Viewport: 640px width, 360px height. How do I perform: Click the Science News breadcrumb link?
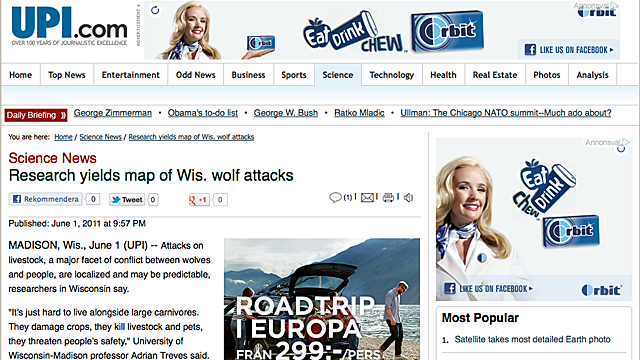100,137
